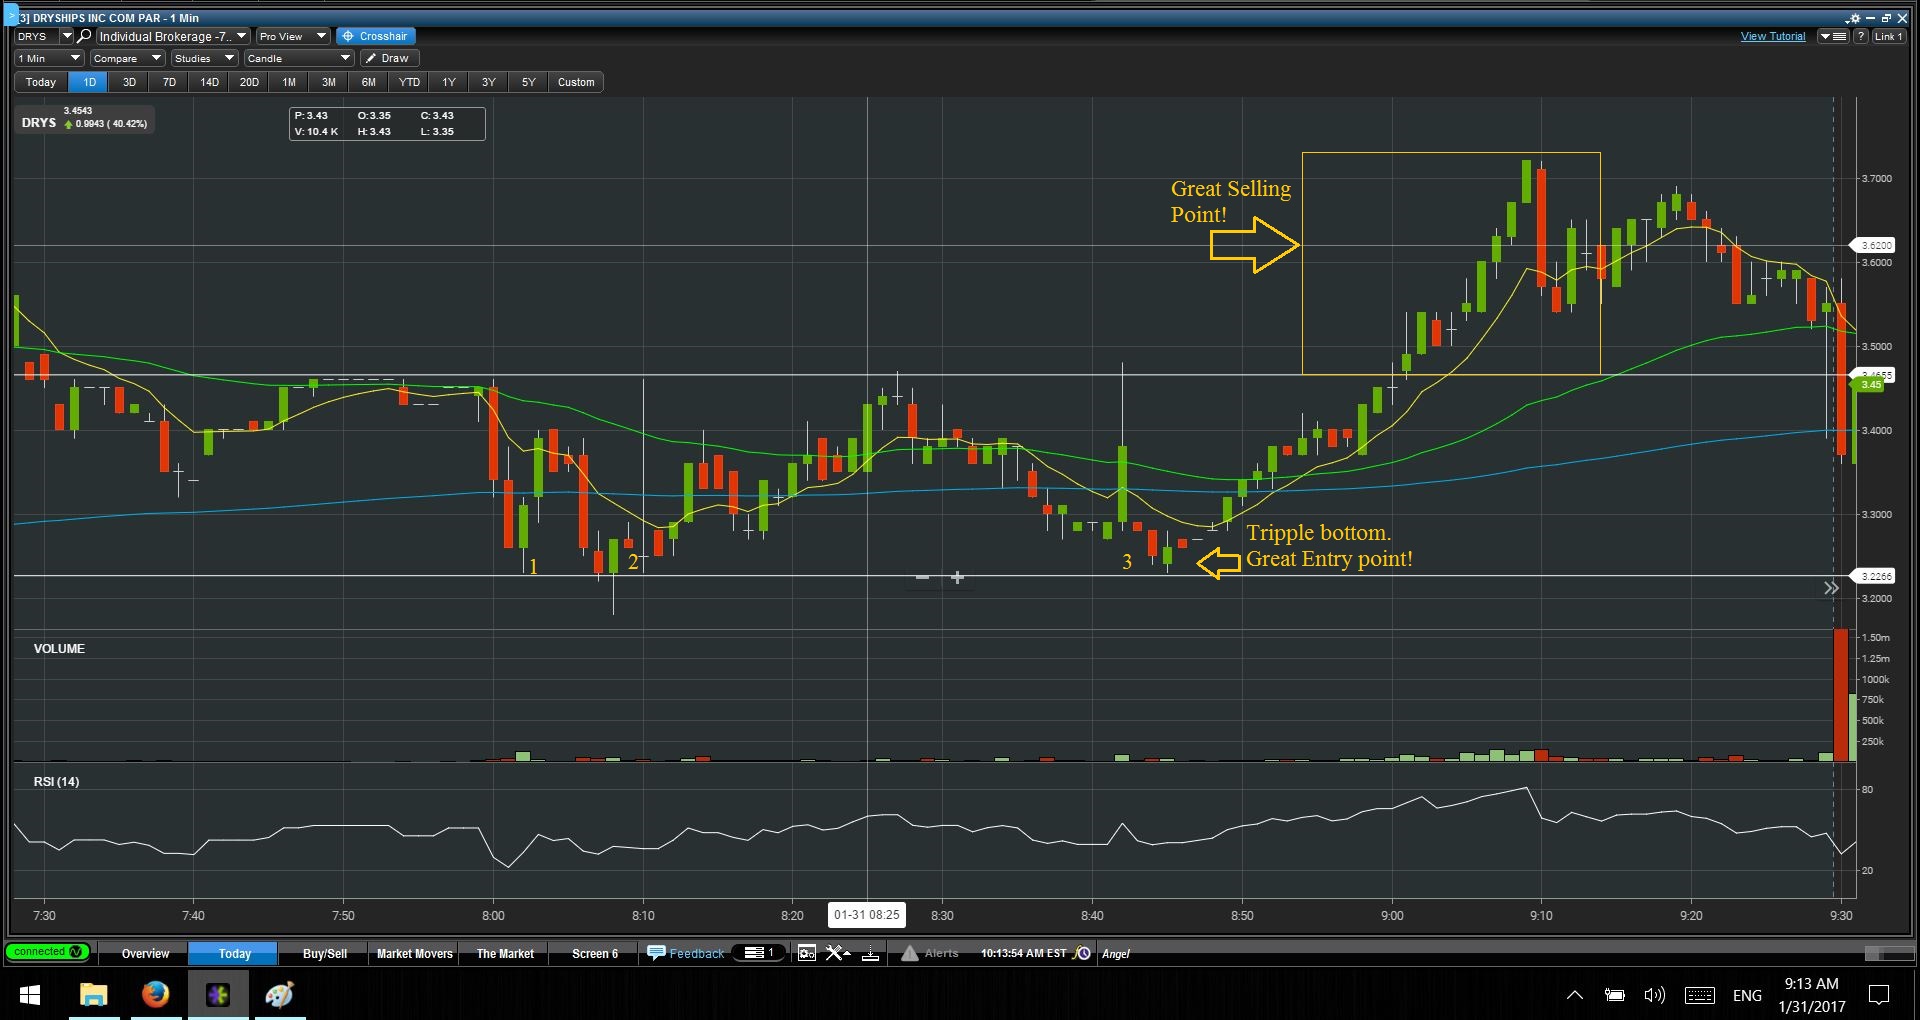Select the 1Y time range
The height and width of the screenshot is (1020, 1920).
click(x=449, y=82)
